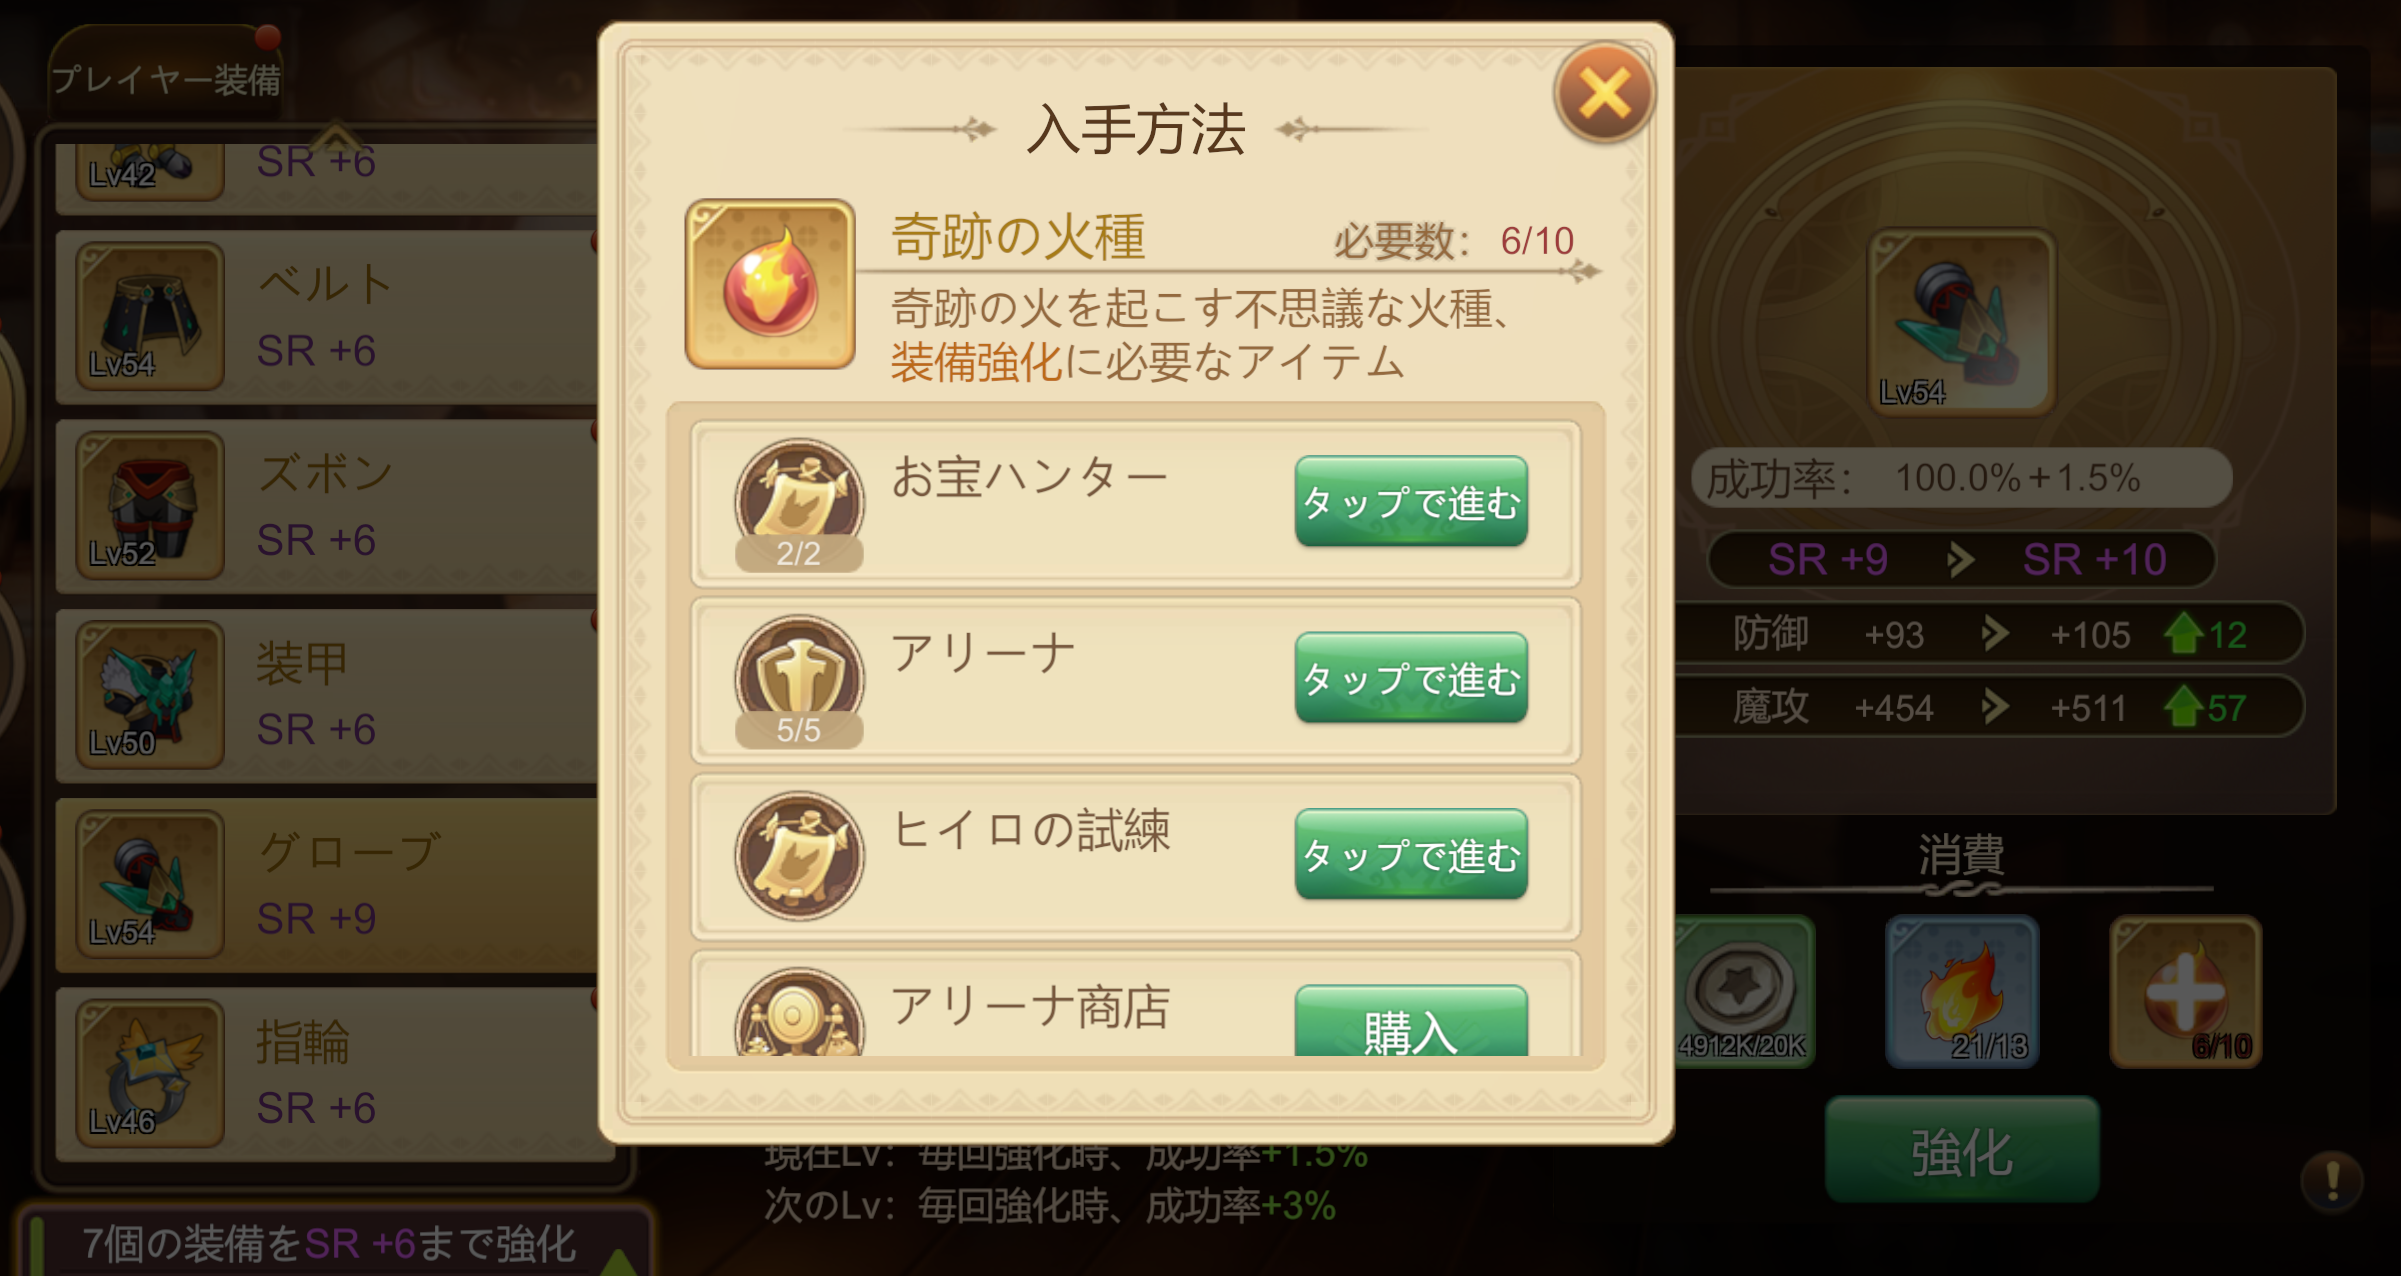
Task: Close the 入手方法 popup with X
Action: 1604,93
